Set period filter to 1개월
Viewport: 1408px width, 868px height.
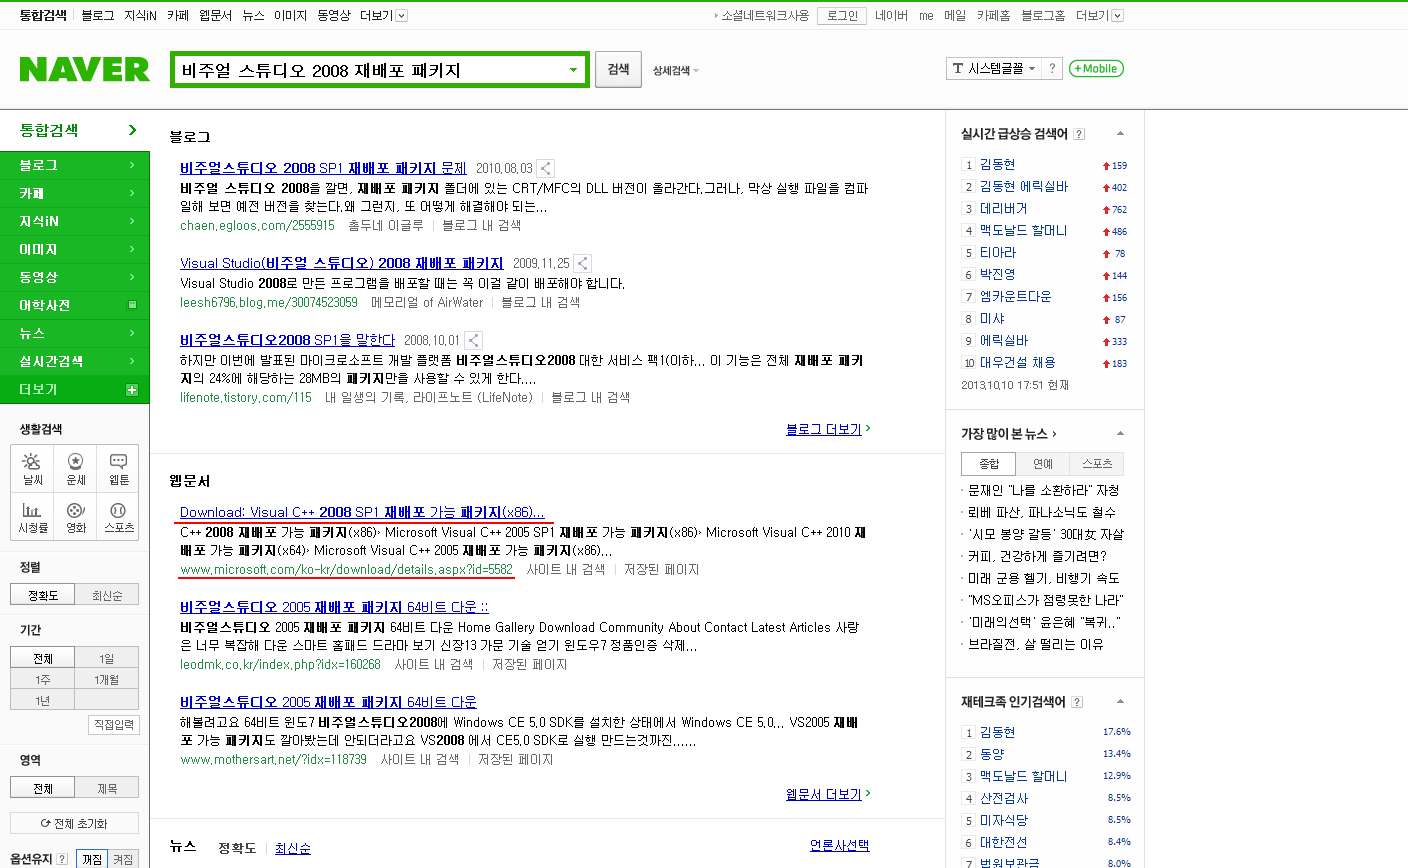(x=107, y=679)
